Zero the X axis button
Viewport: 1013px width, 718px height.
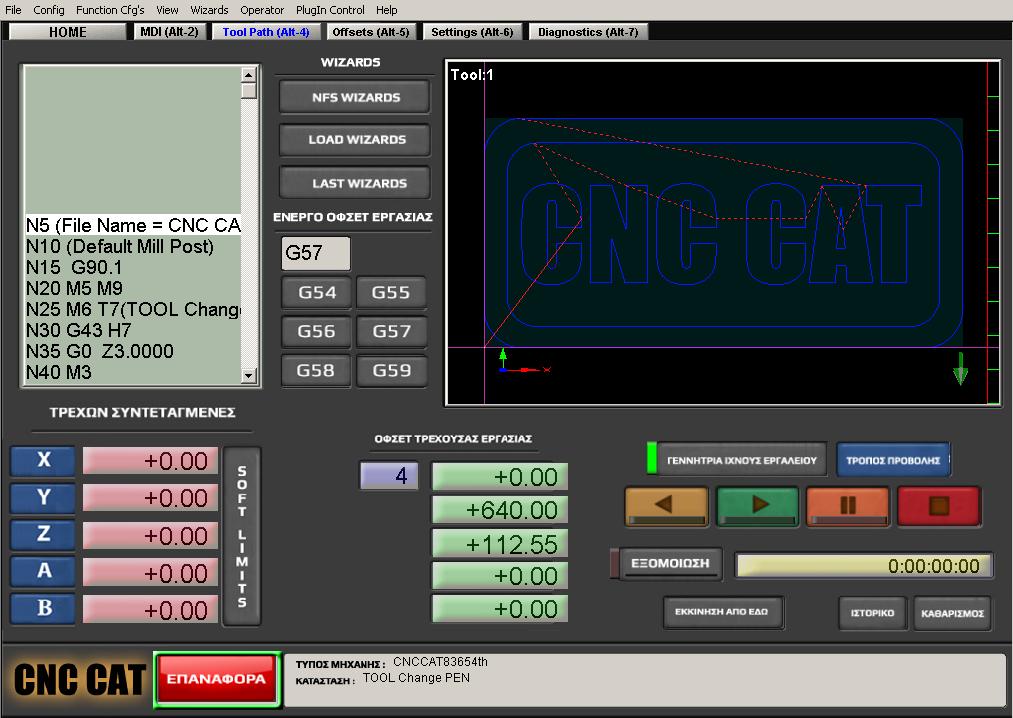point(43,461)
